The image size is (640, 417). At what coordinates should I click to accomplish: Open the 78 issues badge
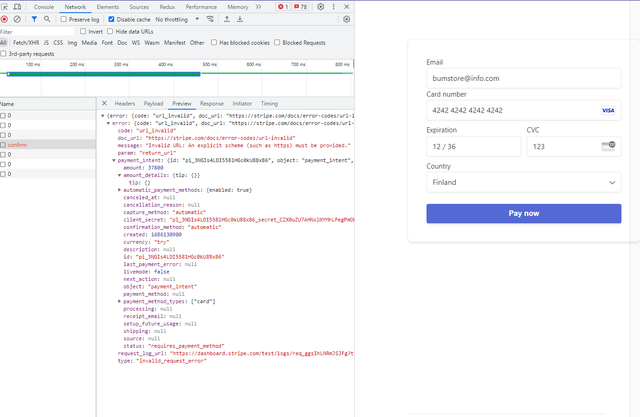[x=301, y=7]
